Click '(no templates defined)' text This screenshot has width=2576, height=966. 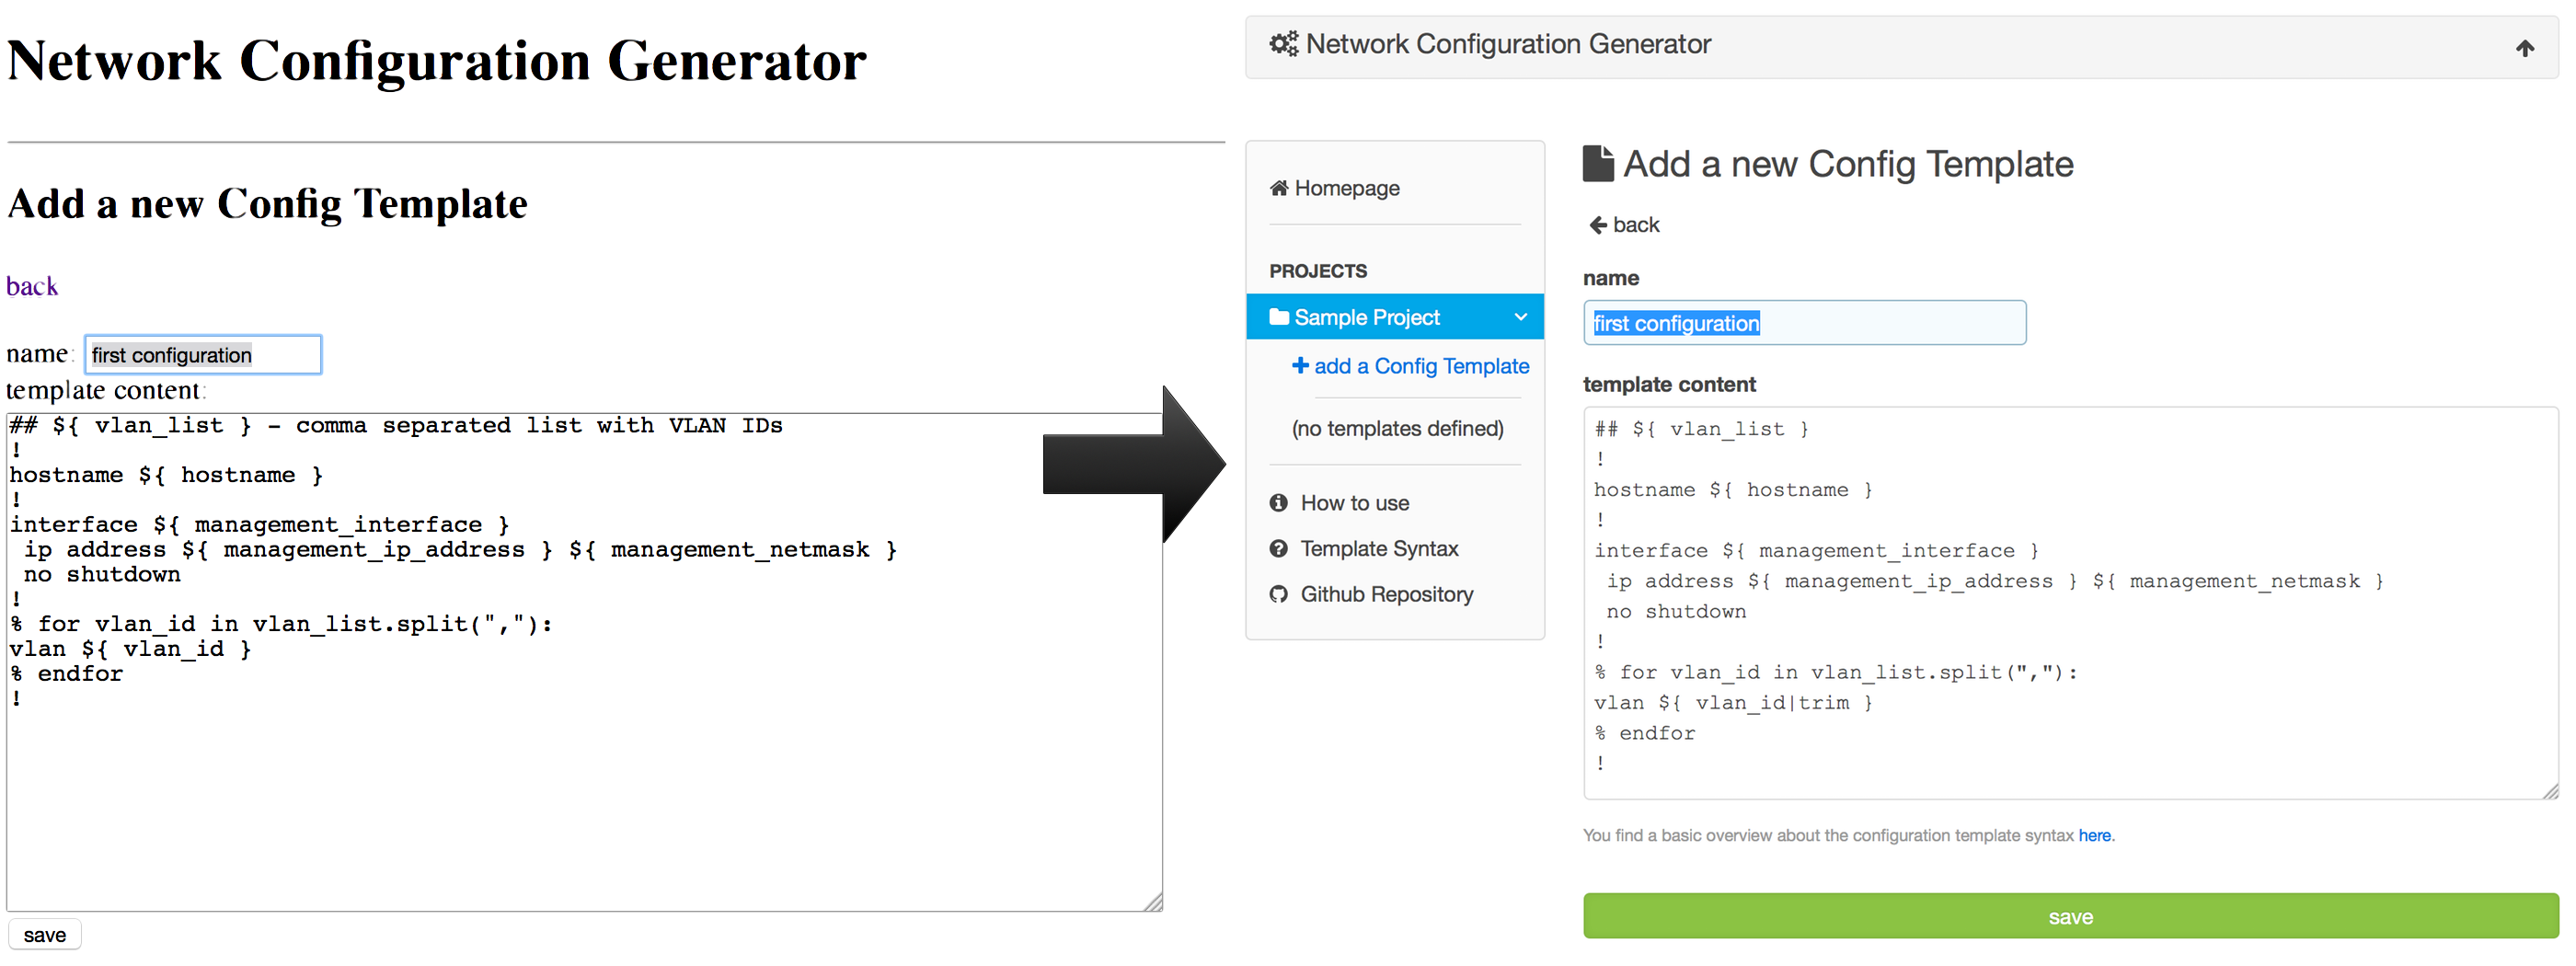pos(1397,429)
